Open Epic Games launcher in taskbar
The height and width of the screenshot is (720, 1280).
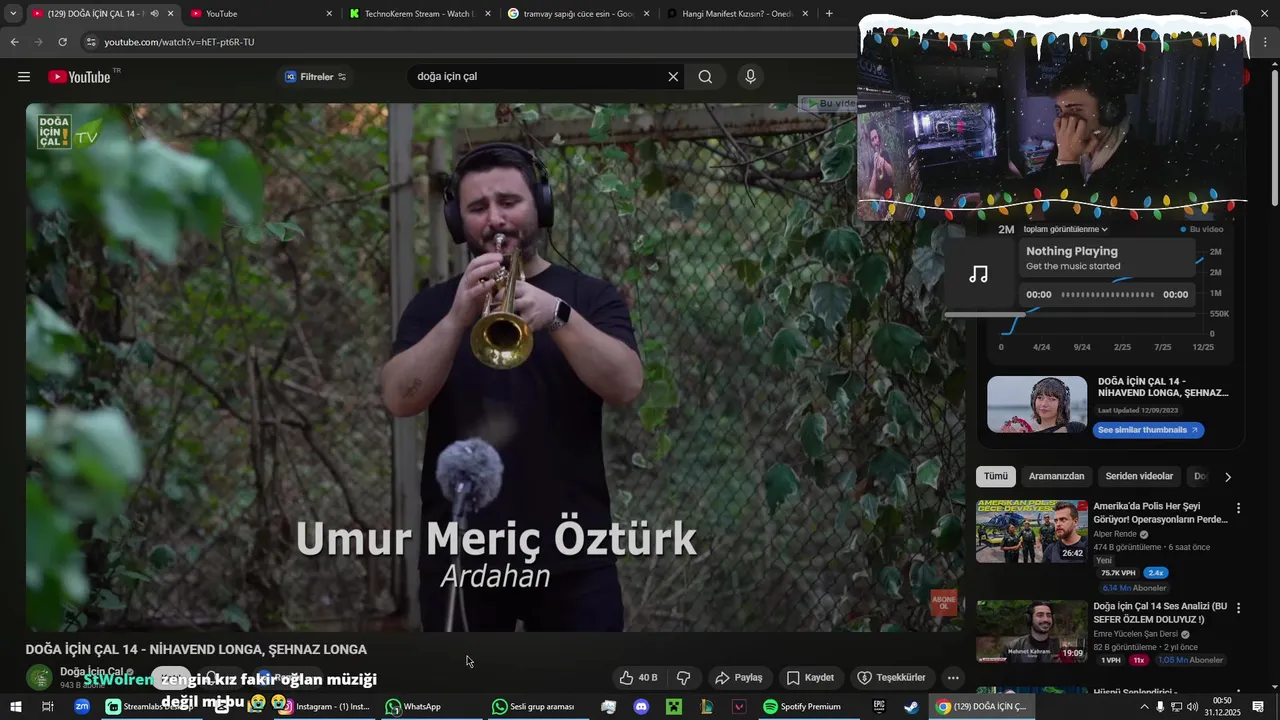(879, 706)
